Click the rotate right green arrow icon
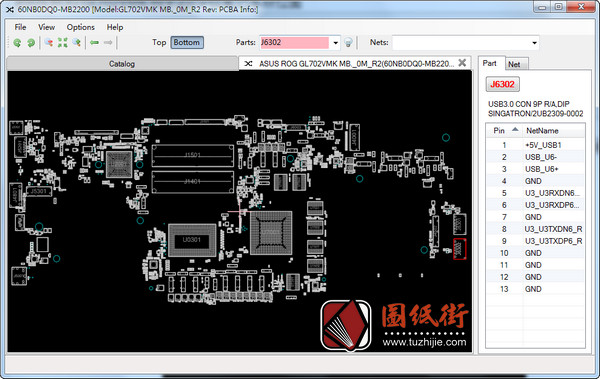The height and width of the screenshot is (379, 600). (31, 43)
